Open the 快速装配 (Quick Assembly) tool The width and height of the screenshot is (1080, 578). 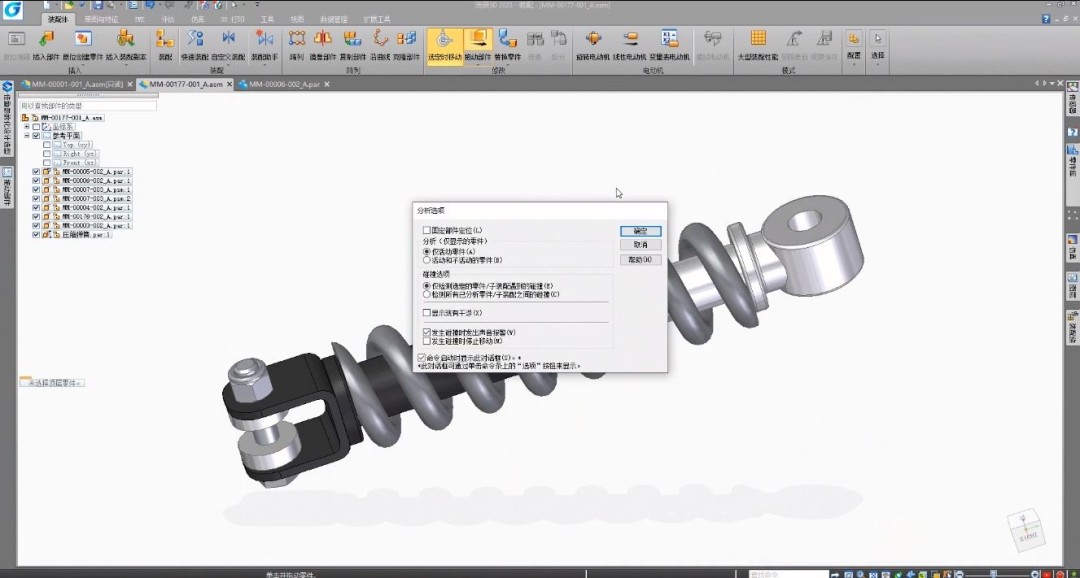(x=193, y=40)
